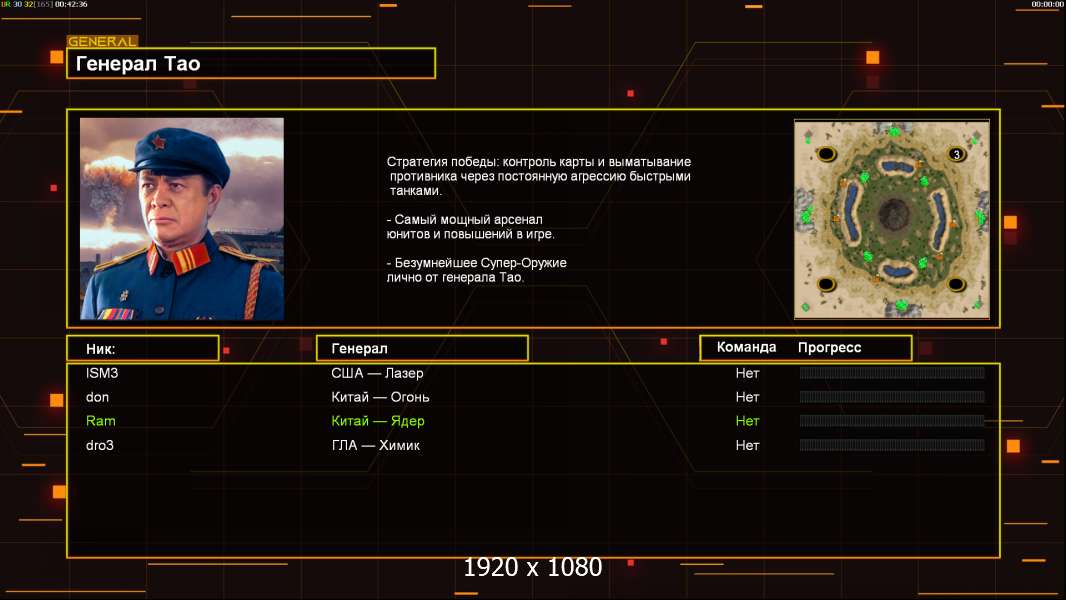The height and width of the screenshot is (600, 1066).
Task: Click general entry 'Китай — Ядер'
Action: tap(378, 421)
